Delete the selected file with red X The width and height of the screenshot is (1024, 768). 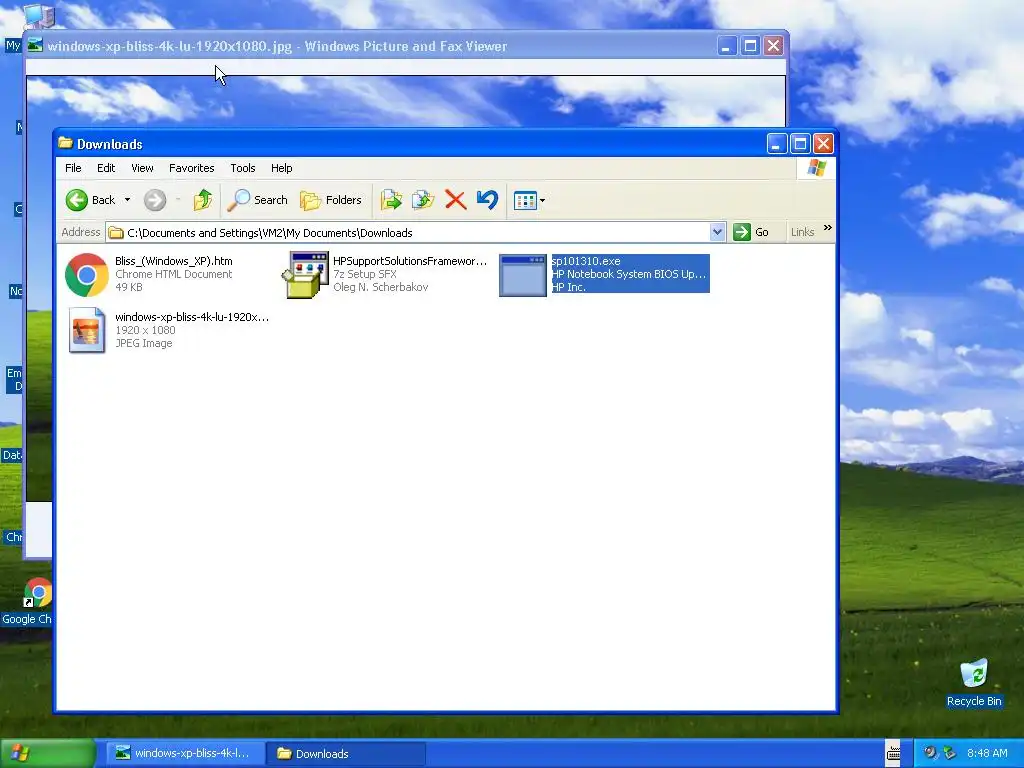pyautogui.click(x=455, y=200)
